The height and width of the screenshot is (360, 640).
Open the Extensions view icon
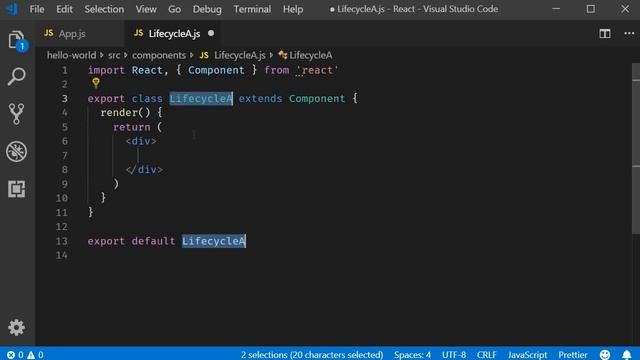click(x=16, y=189)
